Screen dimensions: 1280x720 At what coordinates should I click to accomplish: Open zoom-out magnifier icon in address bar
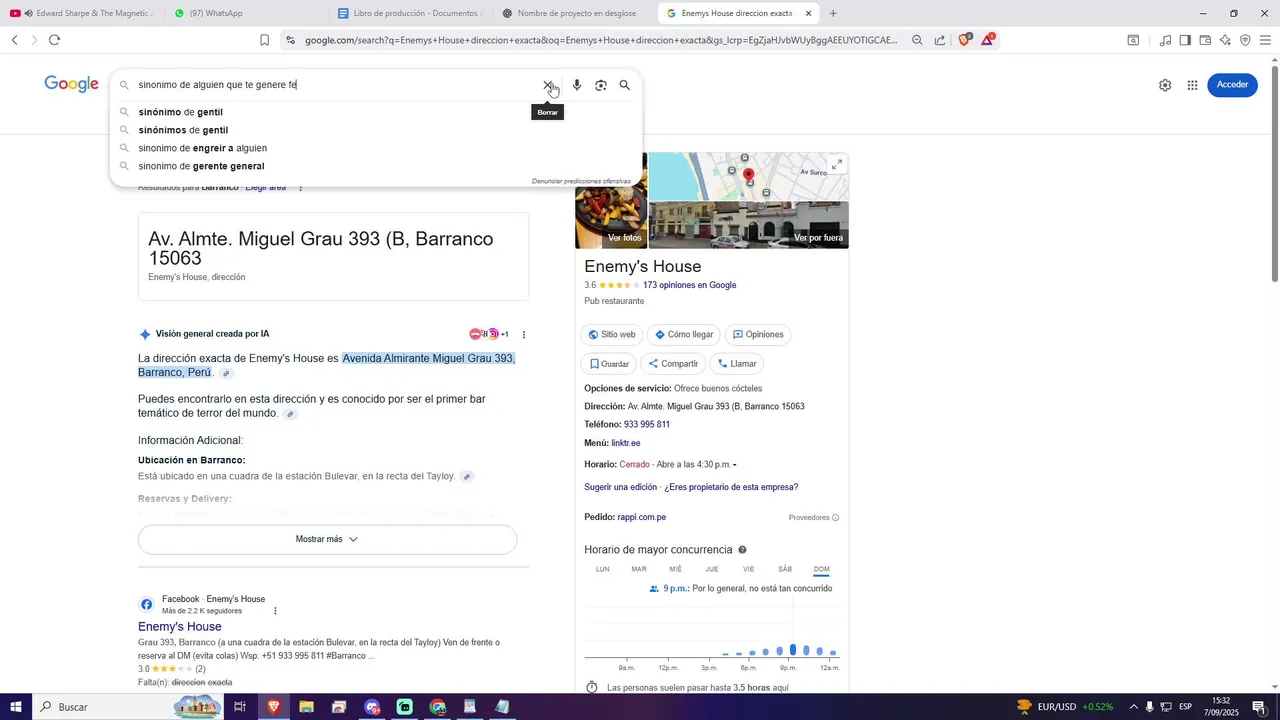click(x=917, y=40)
